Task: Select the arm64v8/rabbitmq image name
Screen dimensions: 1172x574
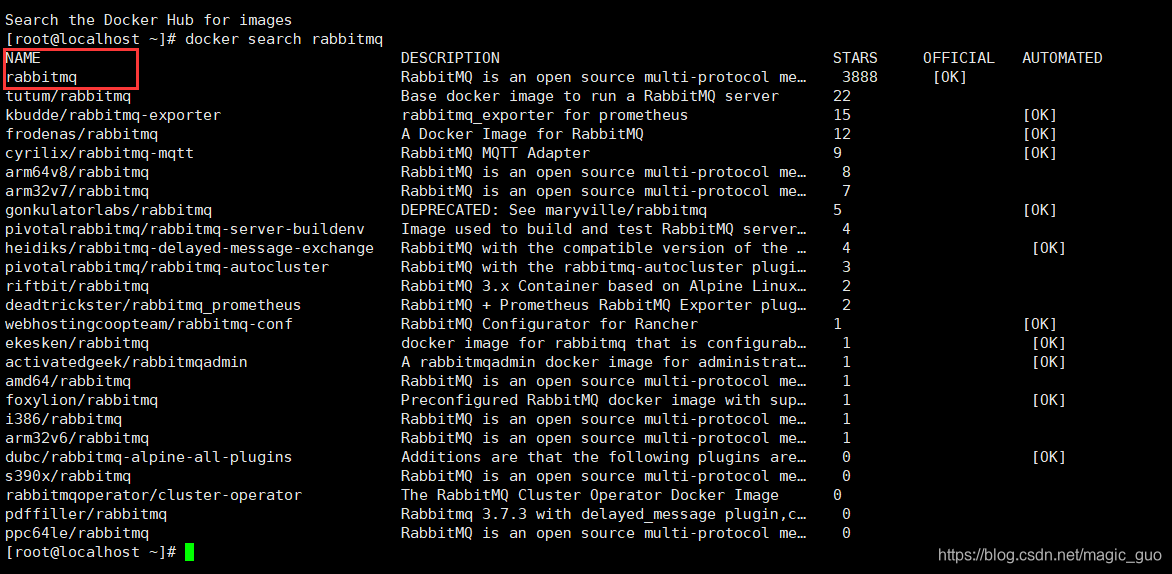Action: click(x=77, y=172)
